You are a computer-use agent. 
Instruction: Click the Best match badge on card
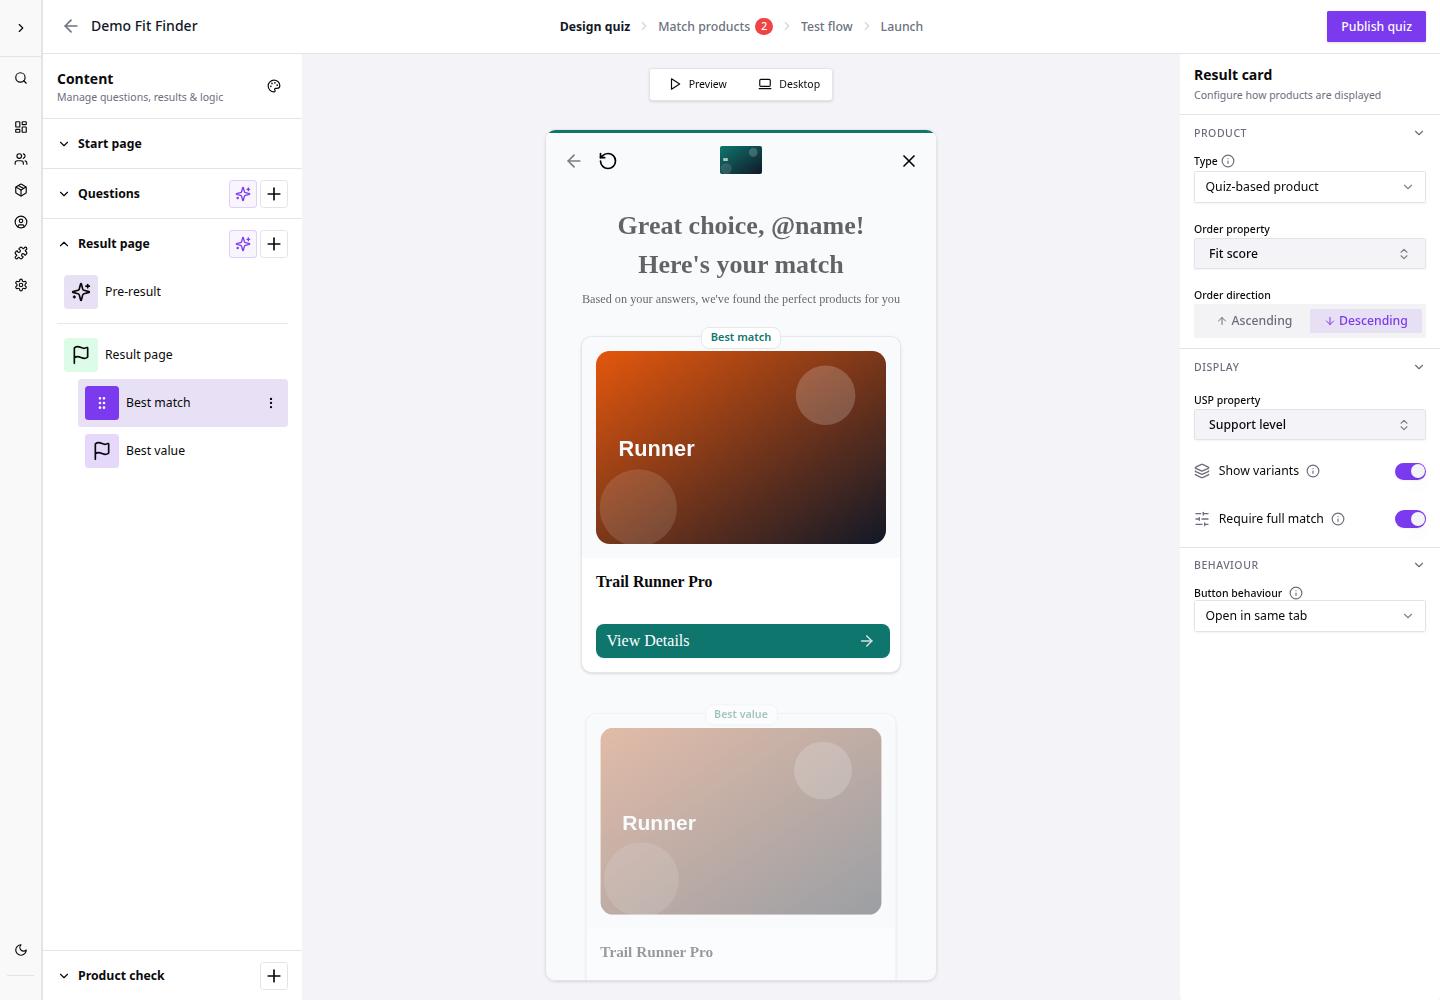pyautogui.click(x=741, y=337)
